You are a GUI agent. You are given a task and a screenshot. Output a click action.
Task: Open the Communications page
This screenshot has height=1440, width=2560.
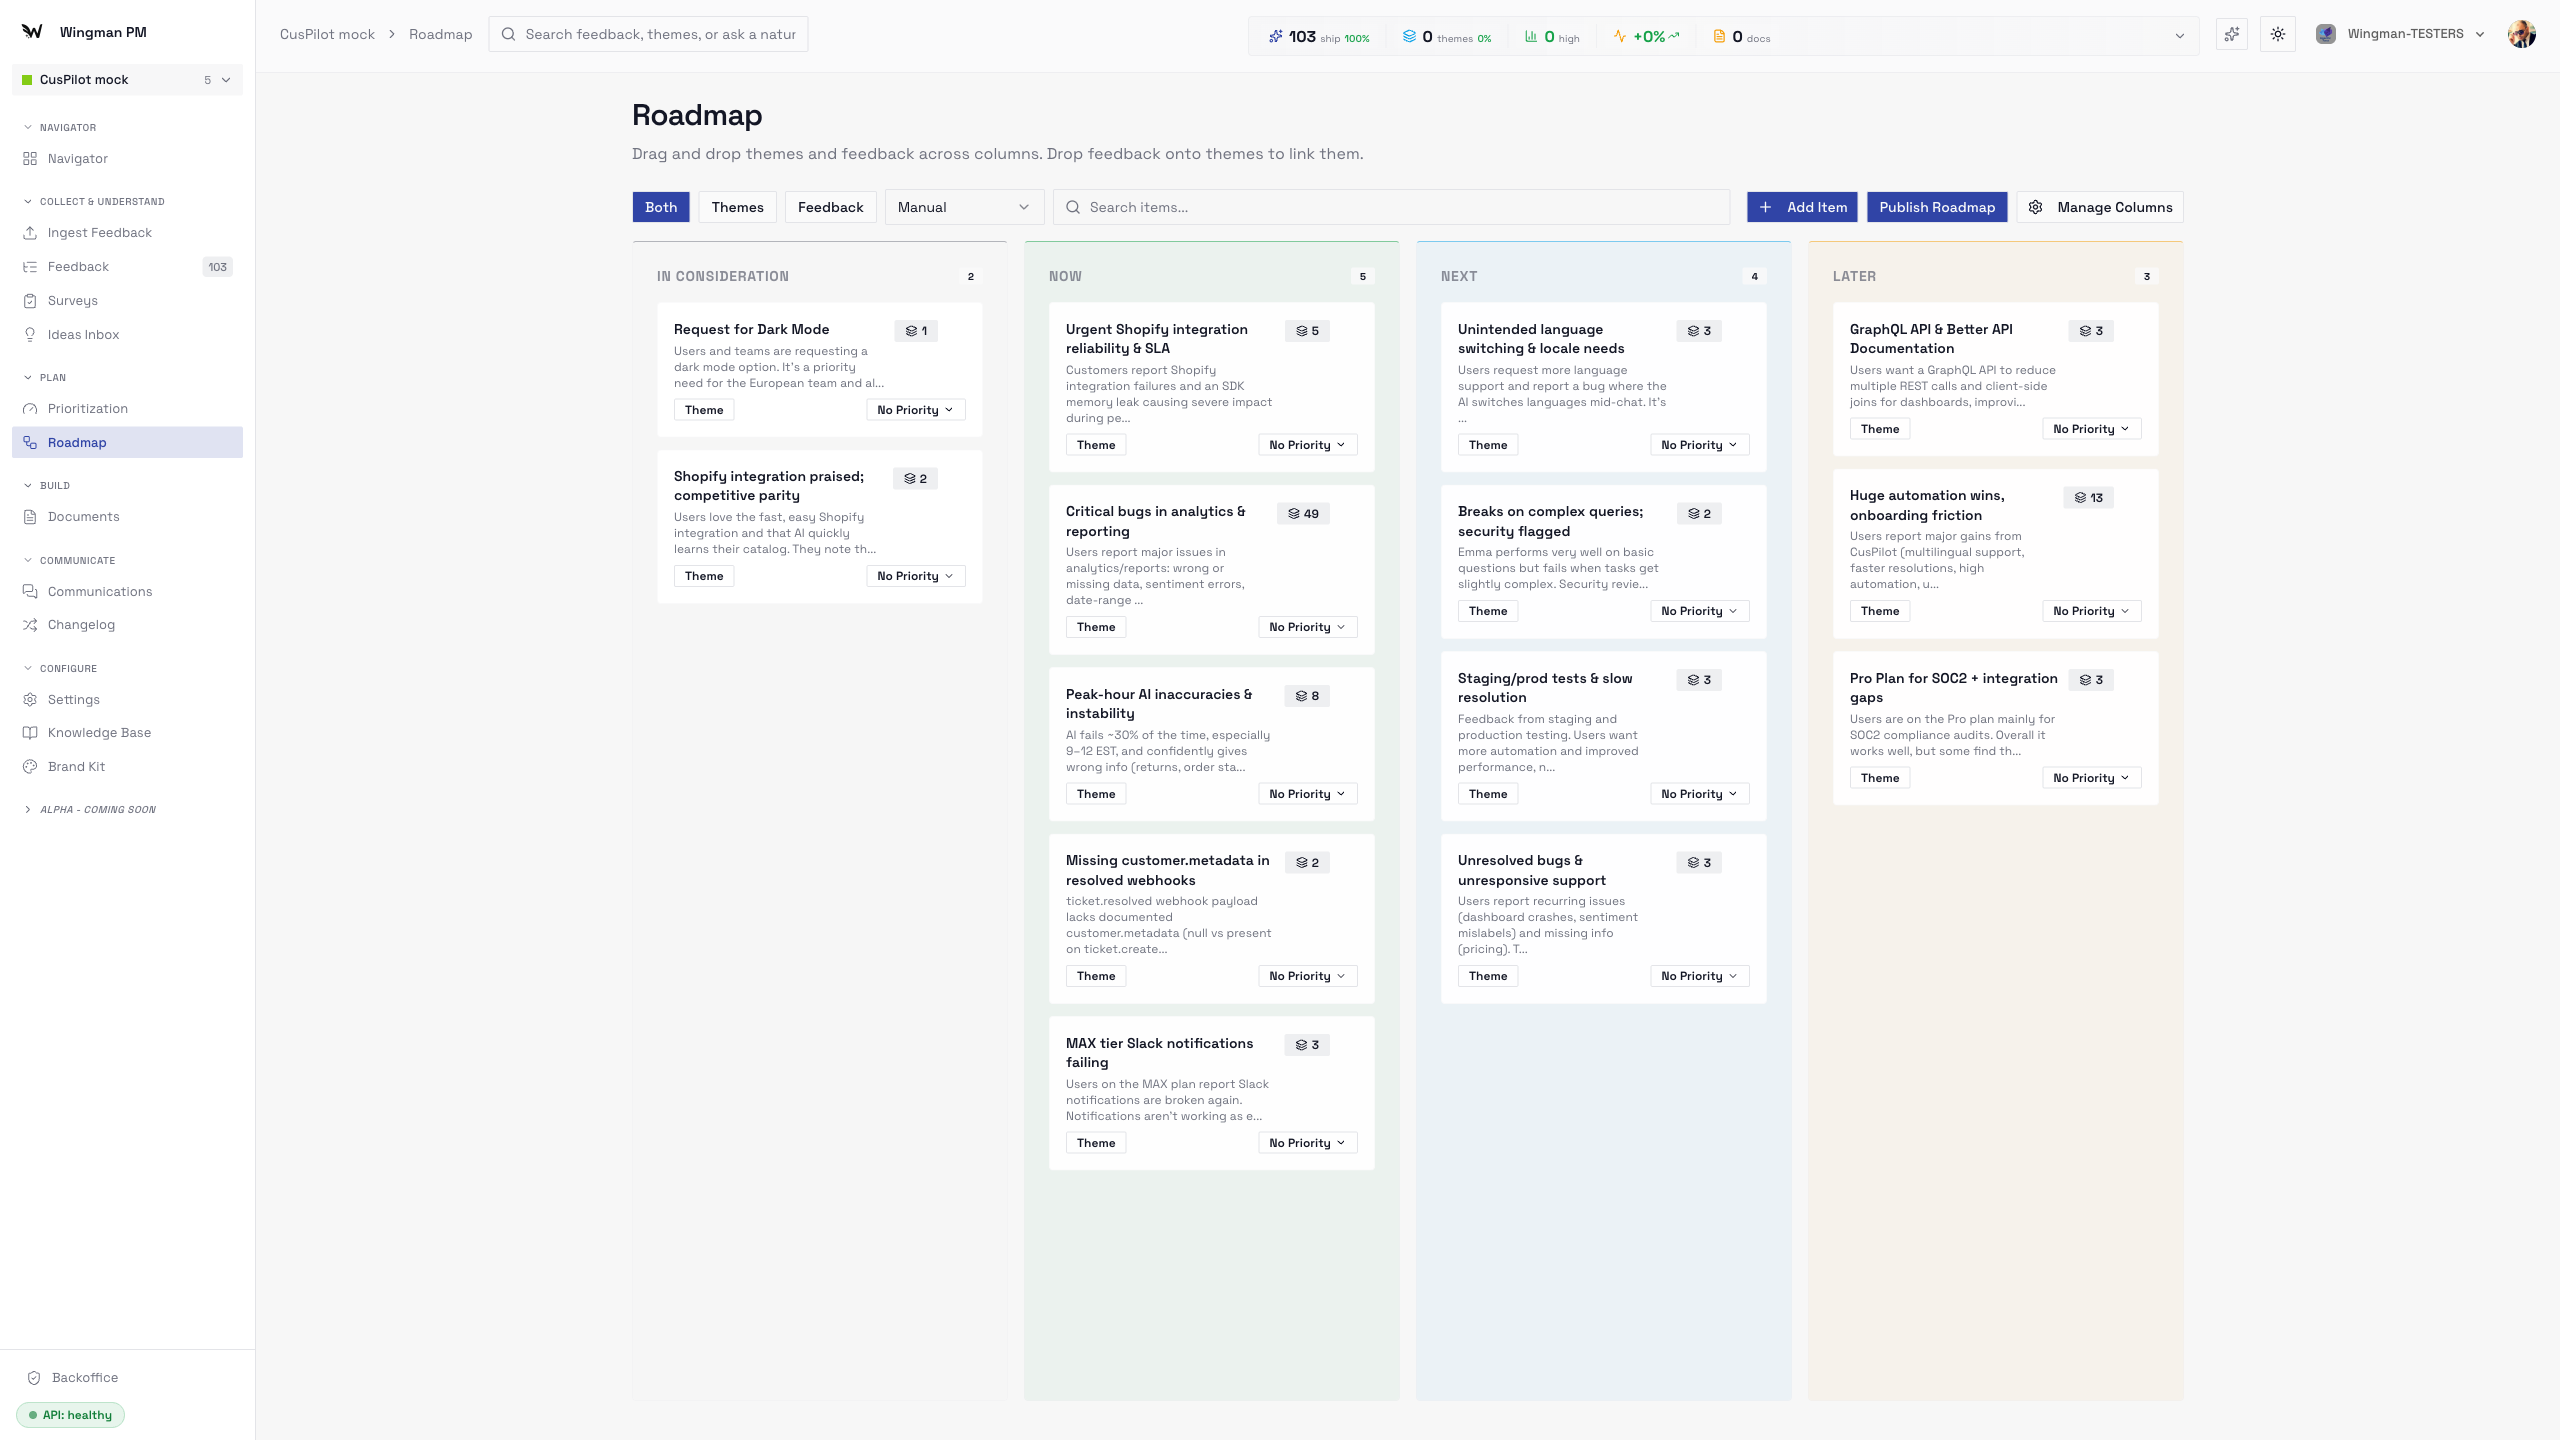pos(100,591)
